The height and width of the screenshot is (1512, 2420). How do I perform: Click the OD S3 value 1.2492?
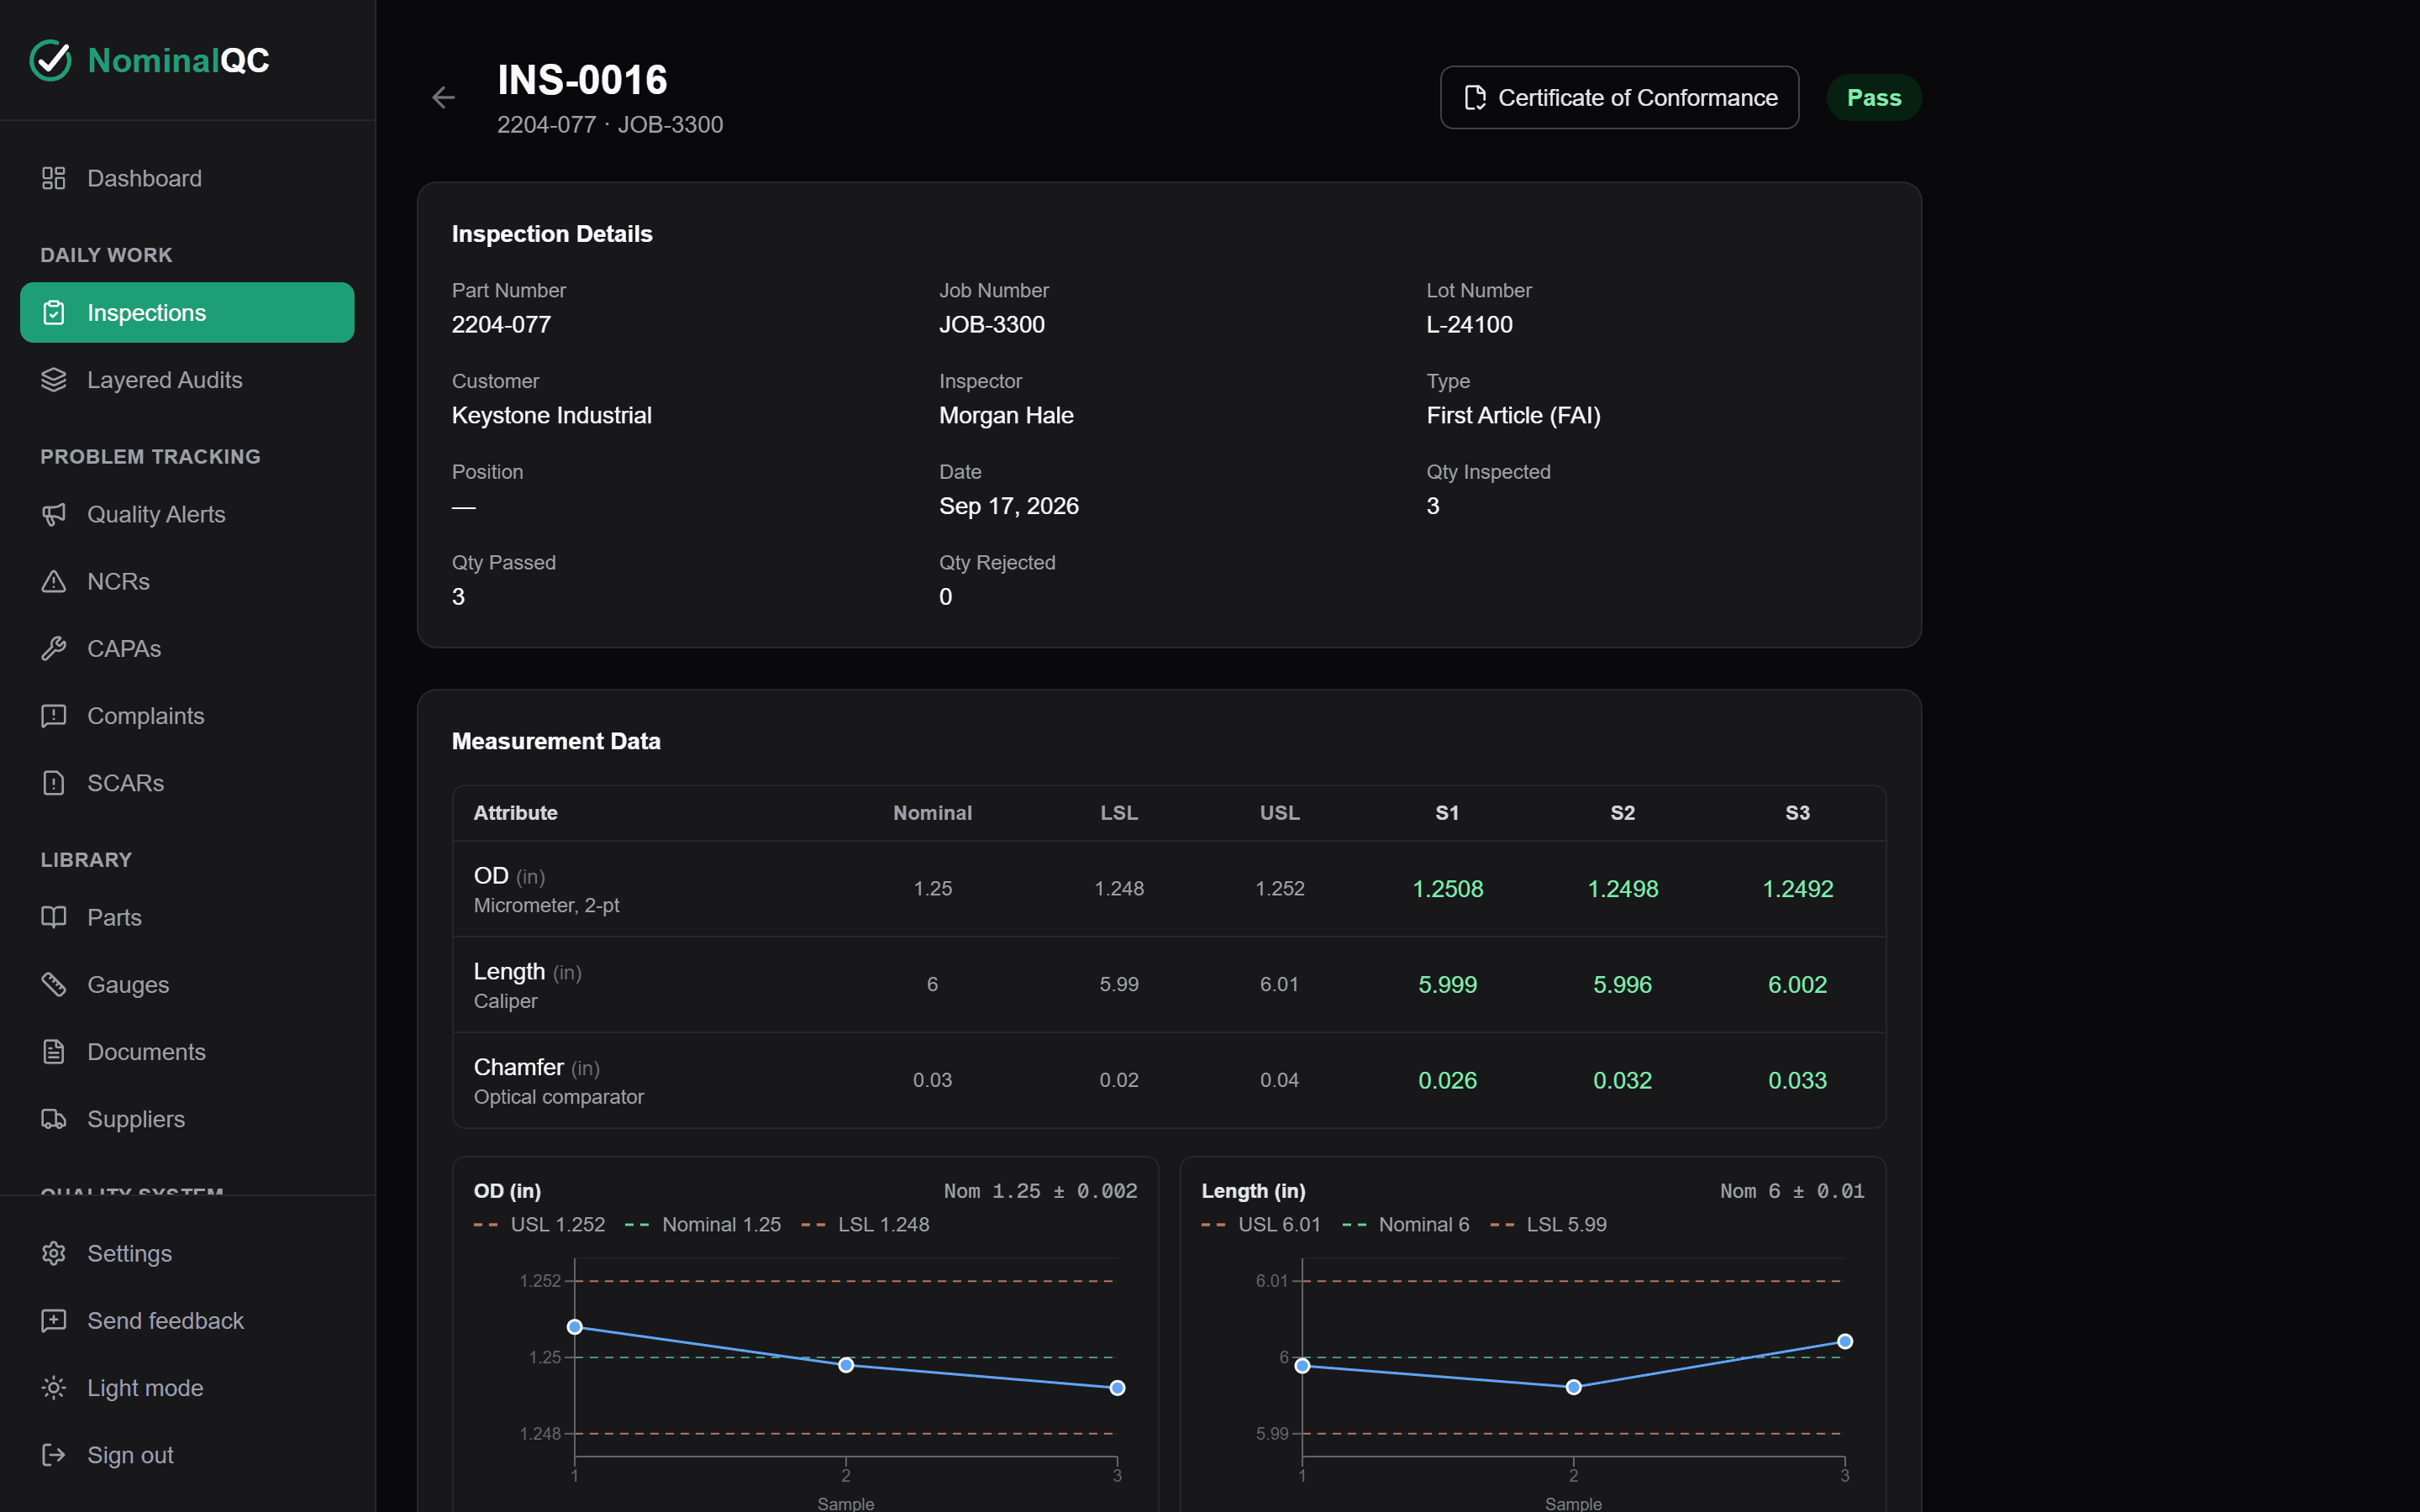tap(1797, 889)
